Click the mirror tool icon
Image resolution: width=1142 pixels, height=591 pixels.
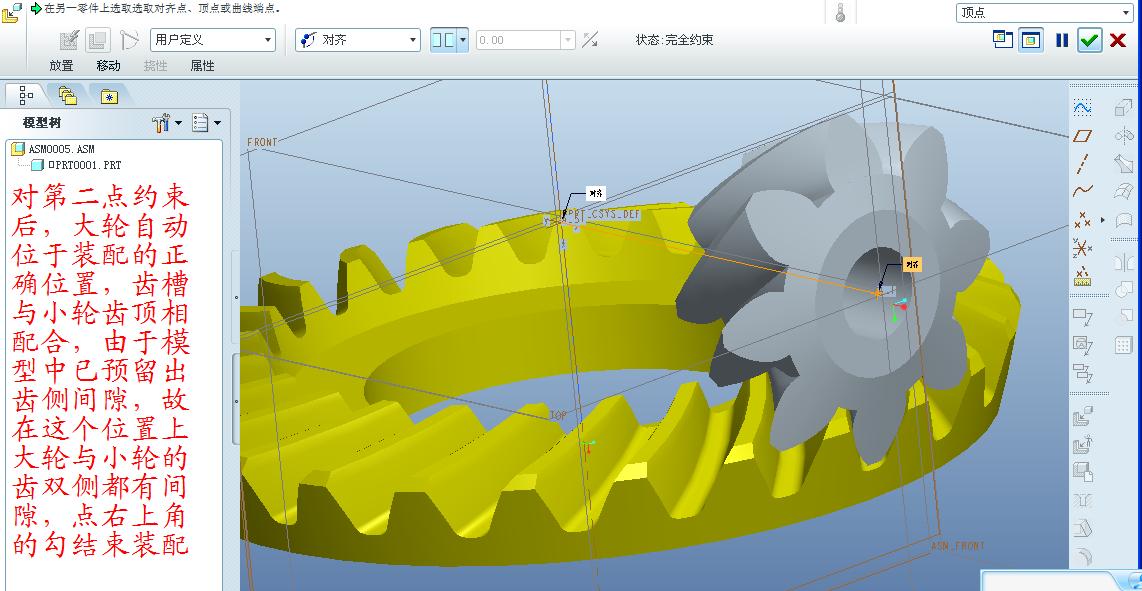point(1124,262)
